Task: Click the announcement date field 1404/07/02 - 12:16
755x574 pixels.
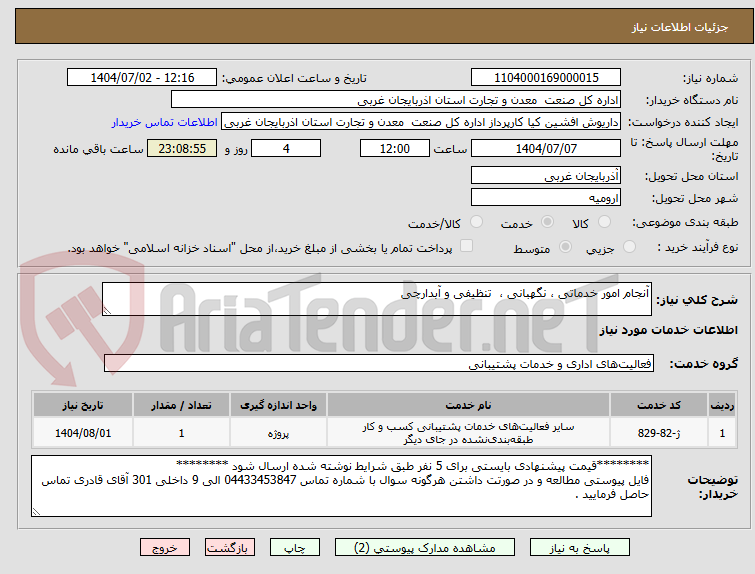Action: pyautogui.click(x=142, y=78)
